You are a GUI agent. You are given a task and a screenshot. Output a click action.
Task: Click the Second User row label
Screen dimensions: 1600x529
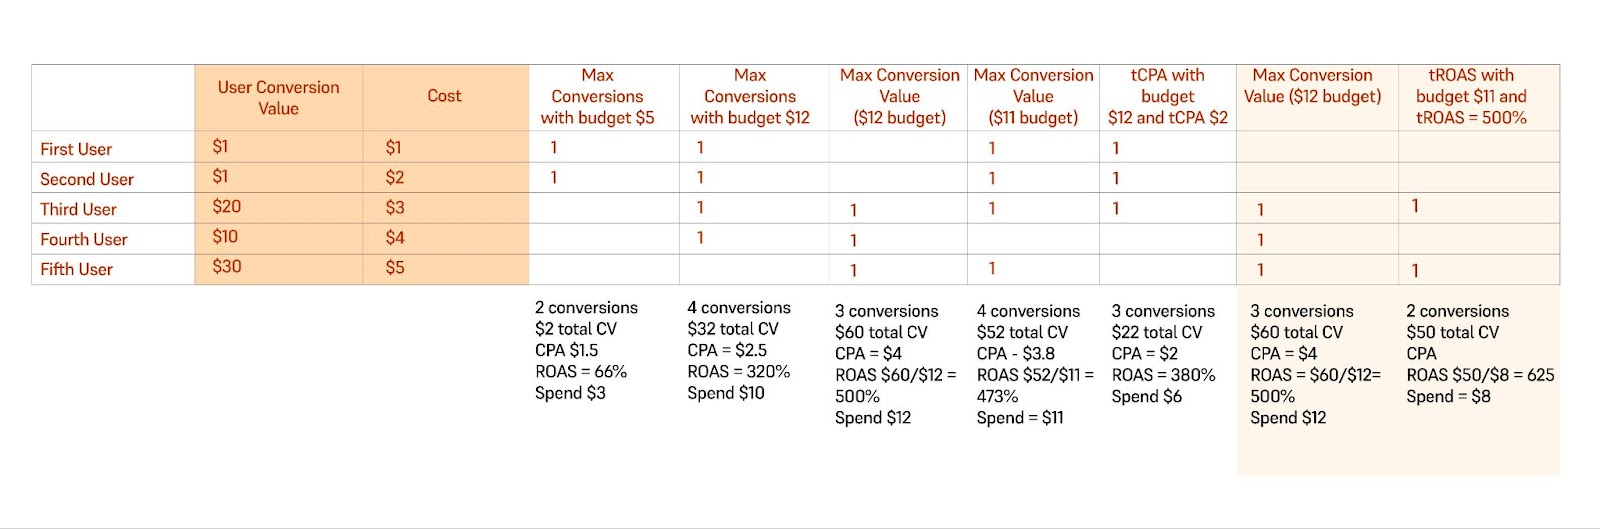pyautogui.click(x=87, y=179)
